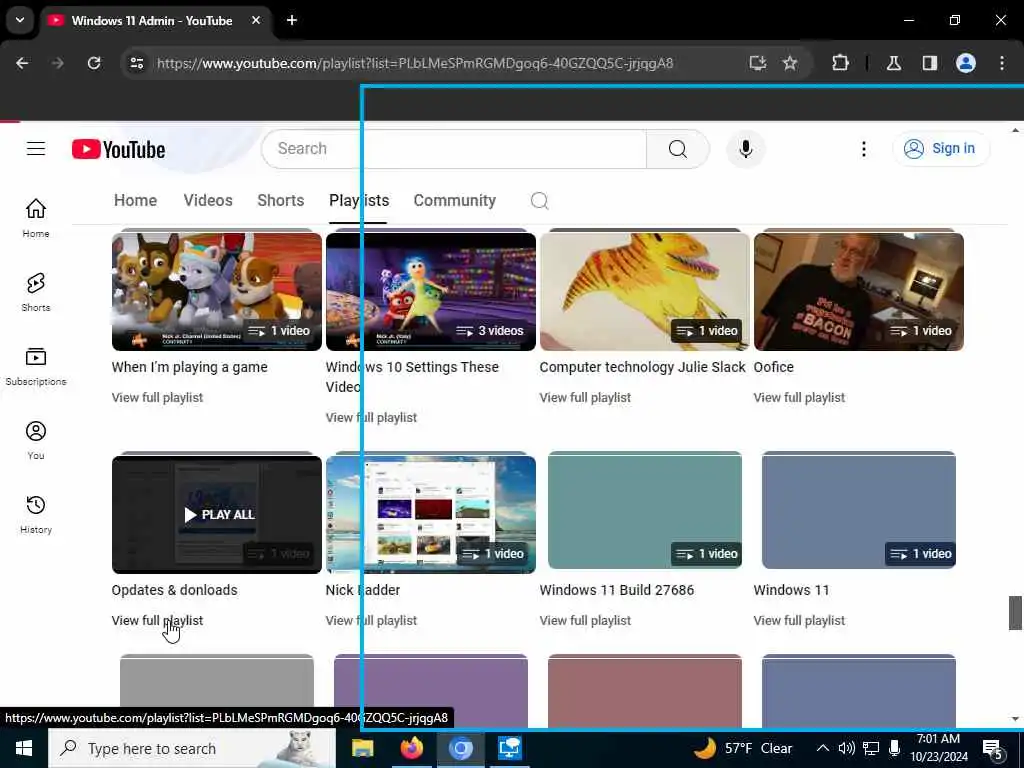This screenshot has height=768, width=1024.
Task: Click the YouTube logo
Action: [x=118, y=150]
